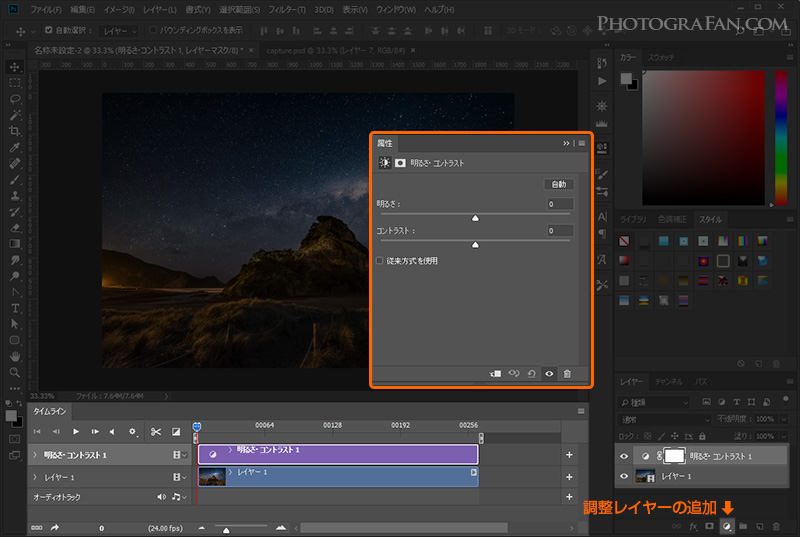
Task: Toggle adjustment visibility eye in Properties
Action: tap(549, 374)
